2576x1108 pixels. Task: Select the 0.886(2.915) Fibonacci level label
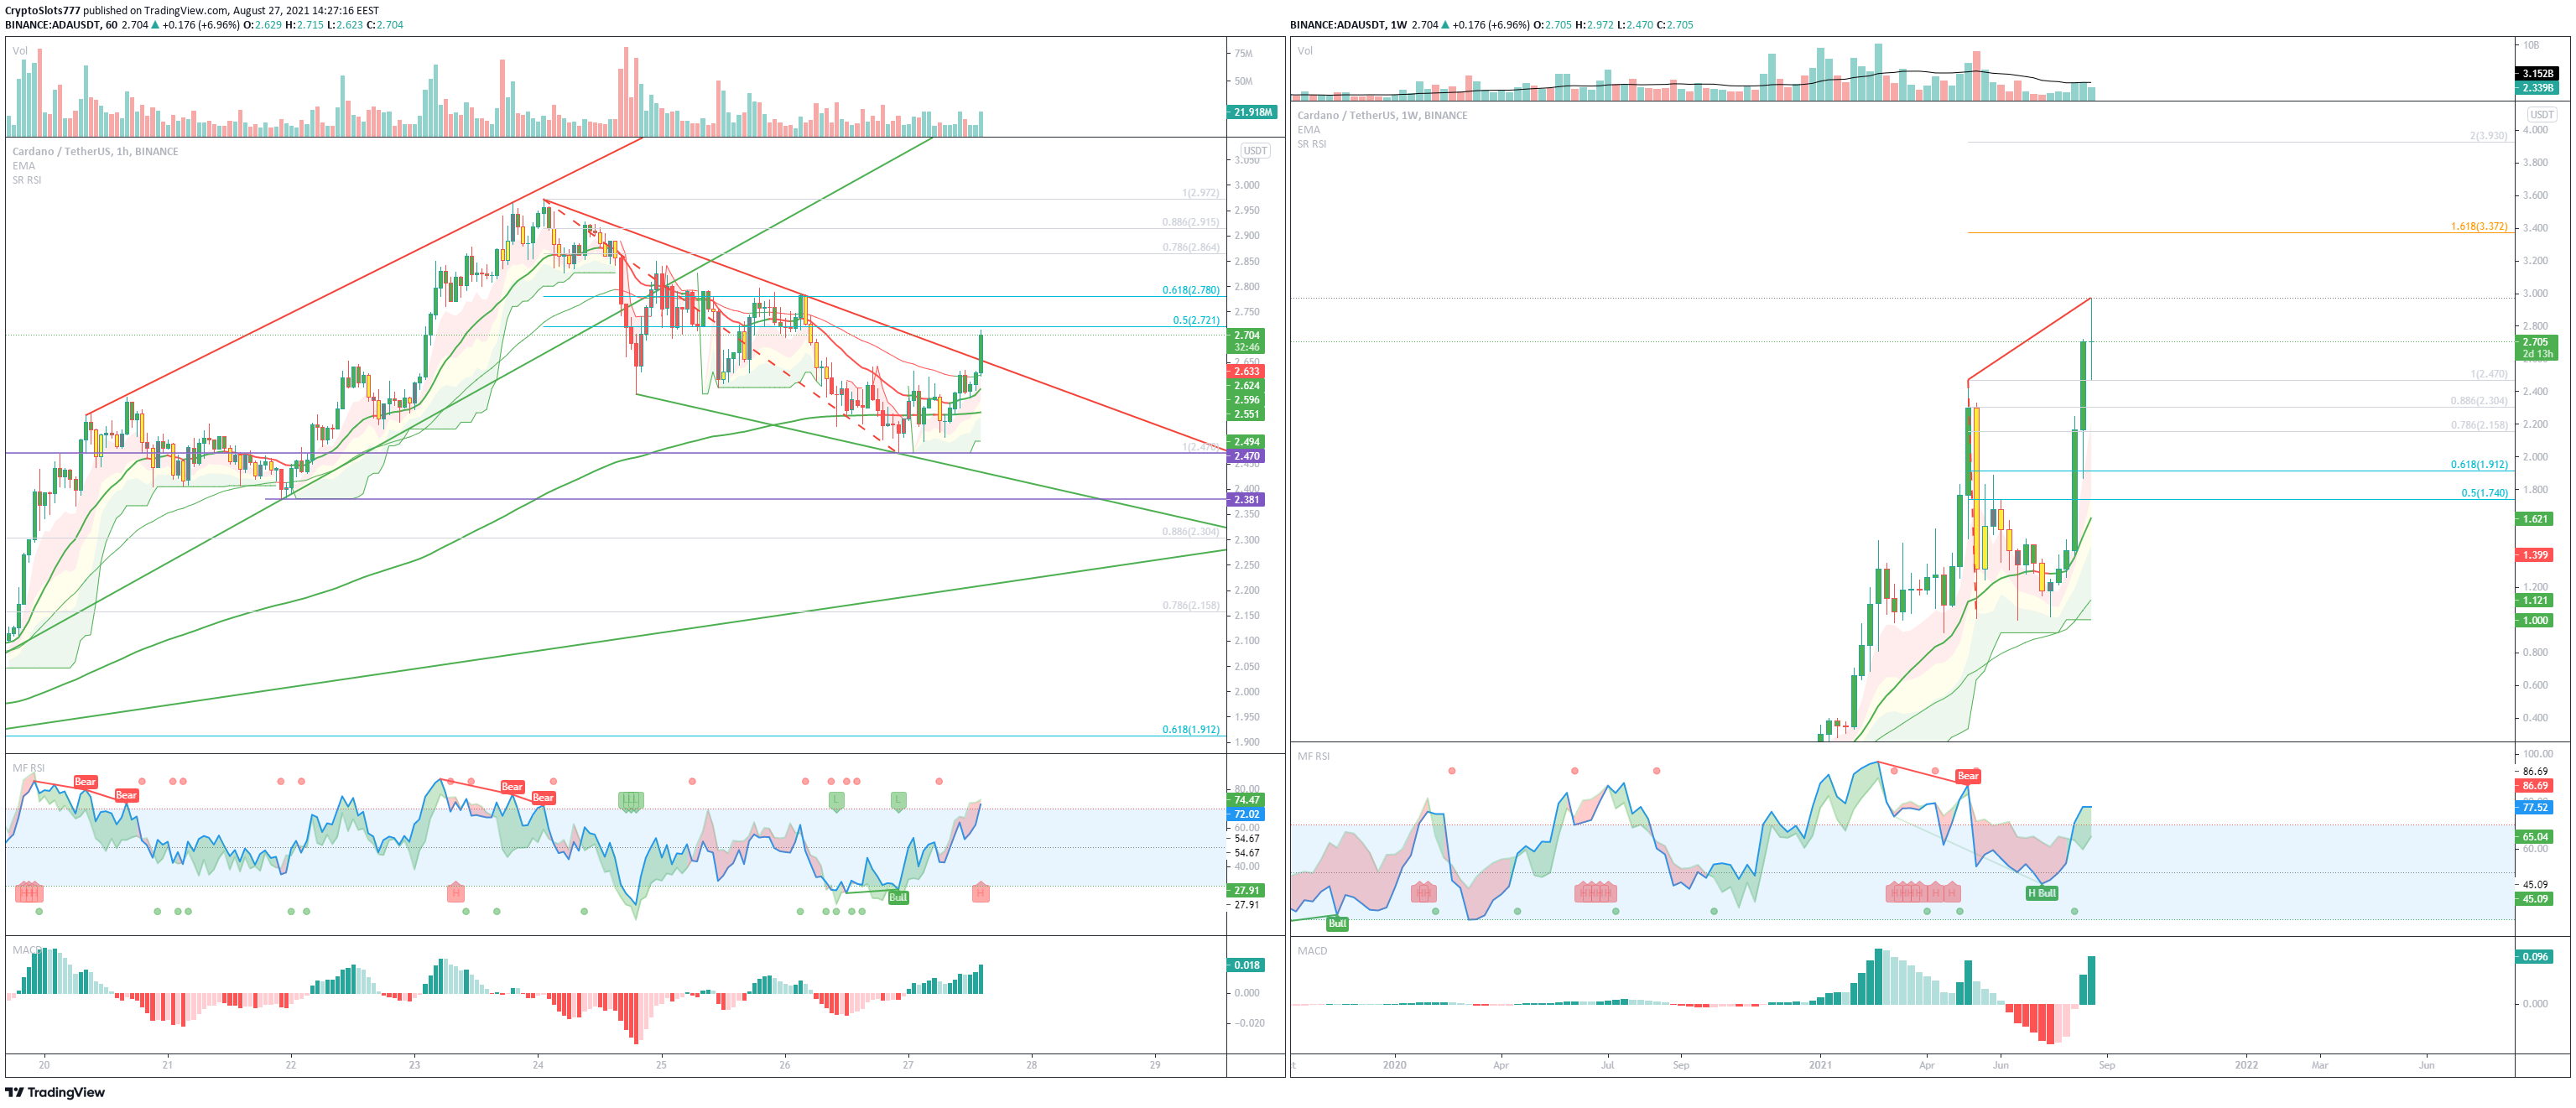(1190, 222)
